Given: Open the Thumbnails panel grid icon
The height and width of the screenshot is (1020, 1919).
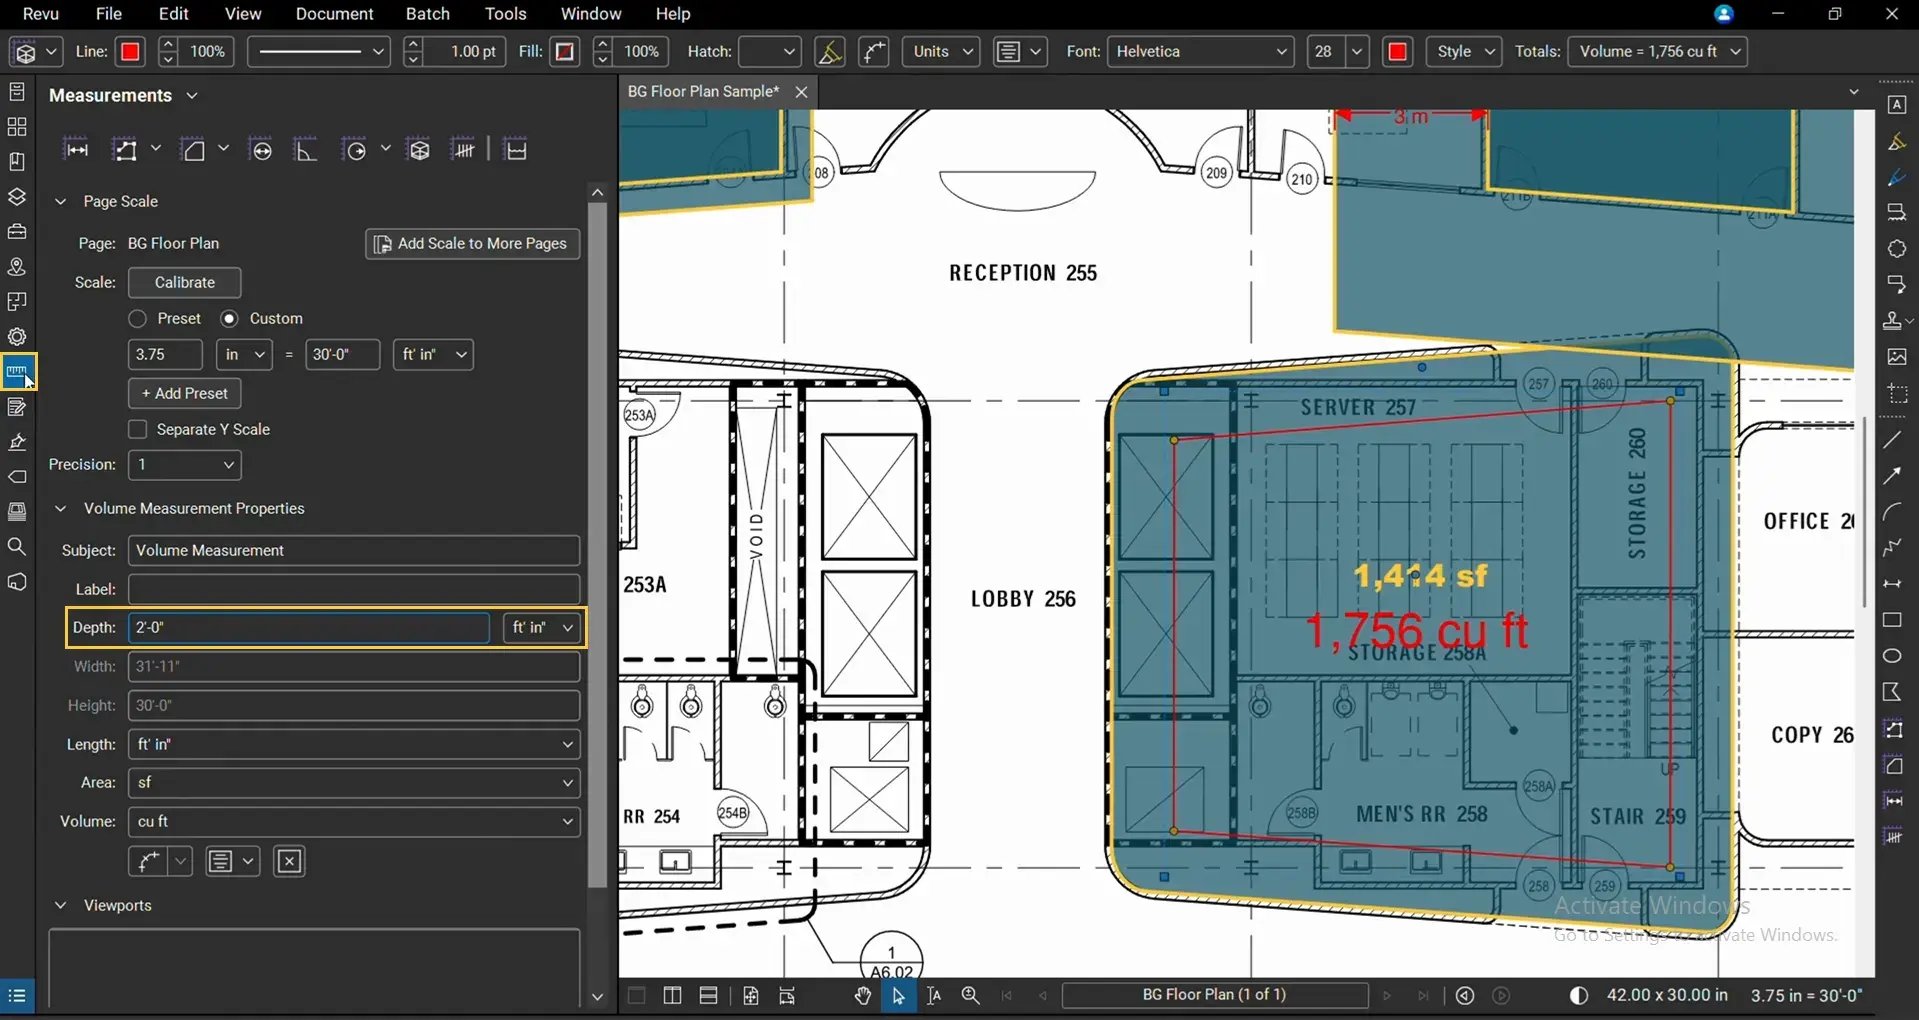Looking at the screenshot, I should point(17,127).
